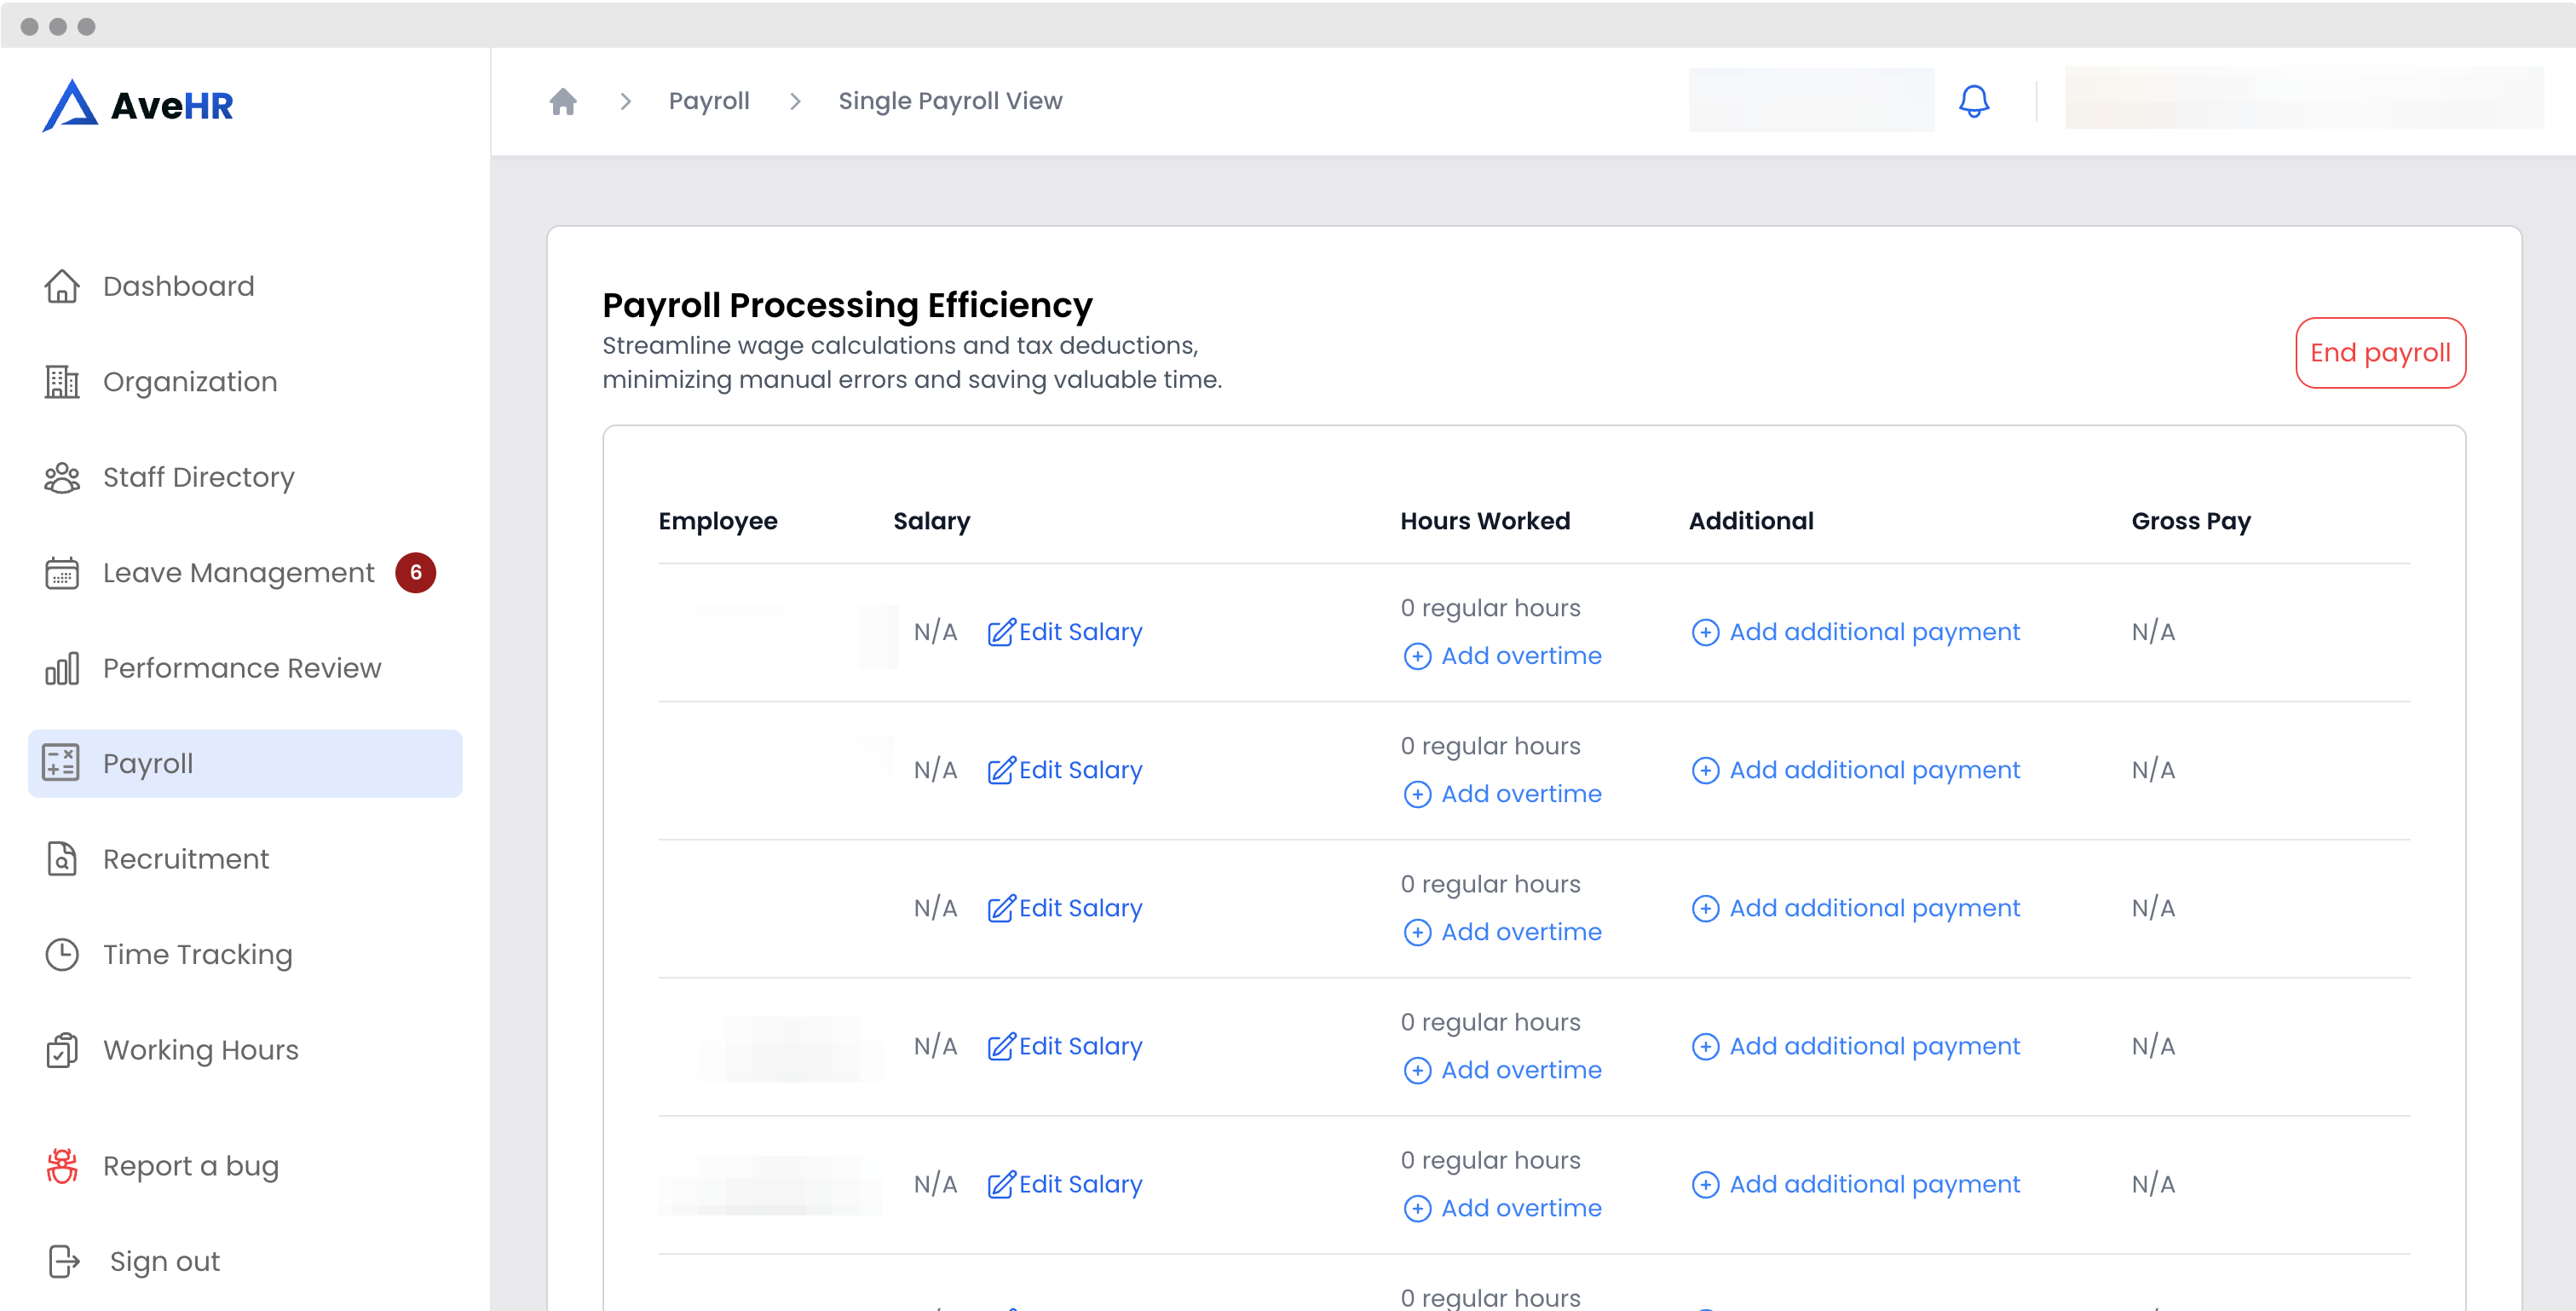Click the Organization building icon
The width and height of the screenshot is (2576, 1311).
(x=62, y=382)
